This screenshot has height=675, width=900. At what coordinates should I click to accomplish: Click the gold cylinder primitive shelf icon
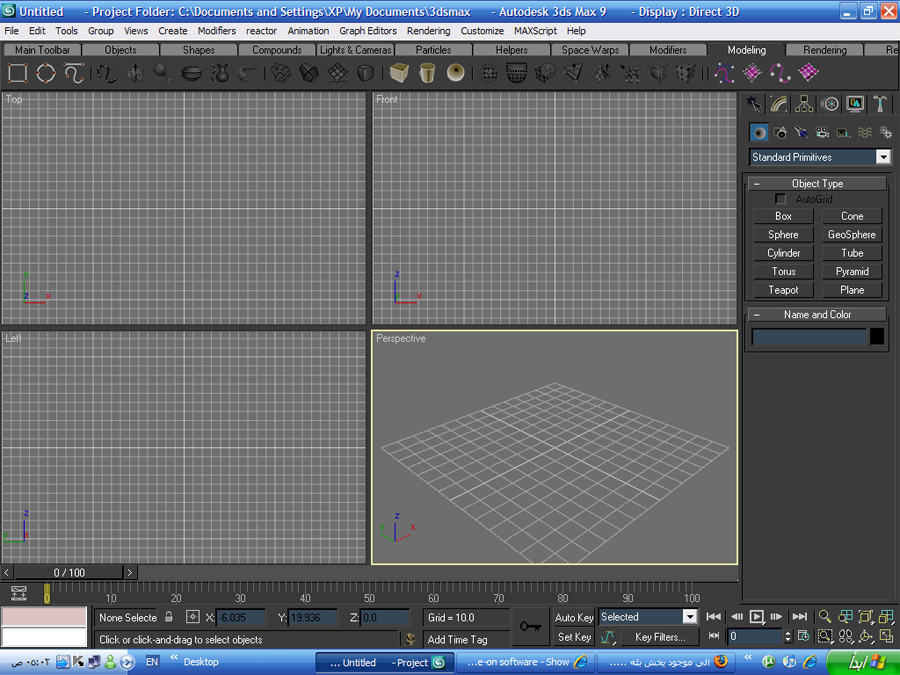click(x=427, y=73)
